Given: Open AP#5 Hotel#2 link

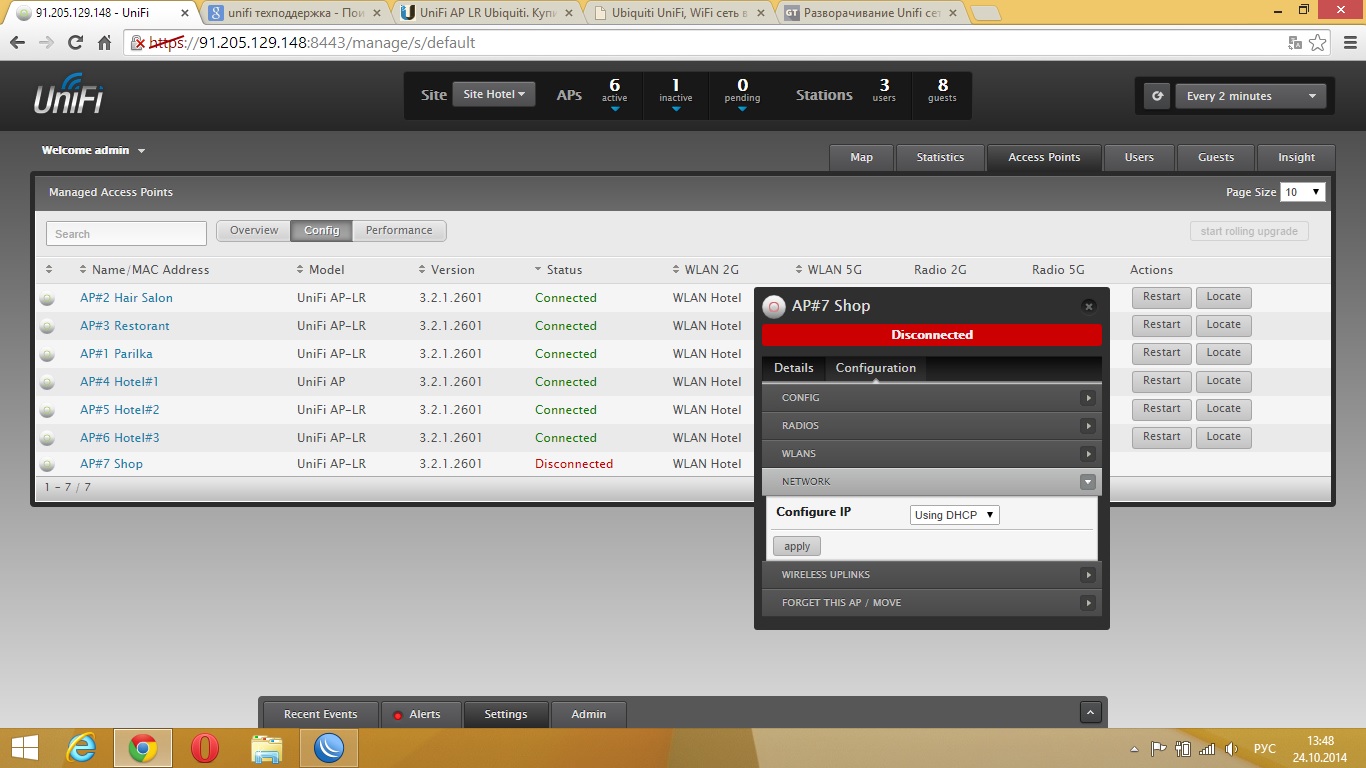Looking at the screenshot, I should [x=120, y=410].
